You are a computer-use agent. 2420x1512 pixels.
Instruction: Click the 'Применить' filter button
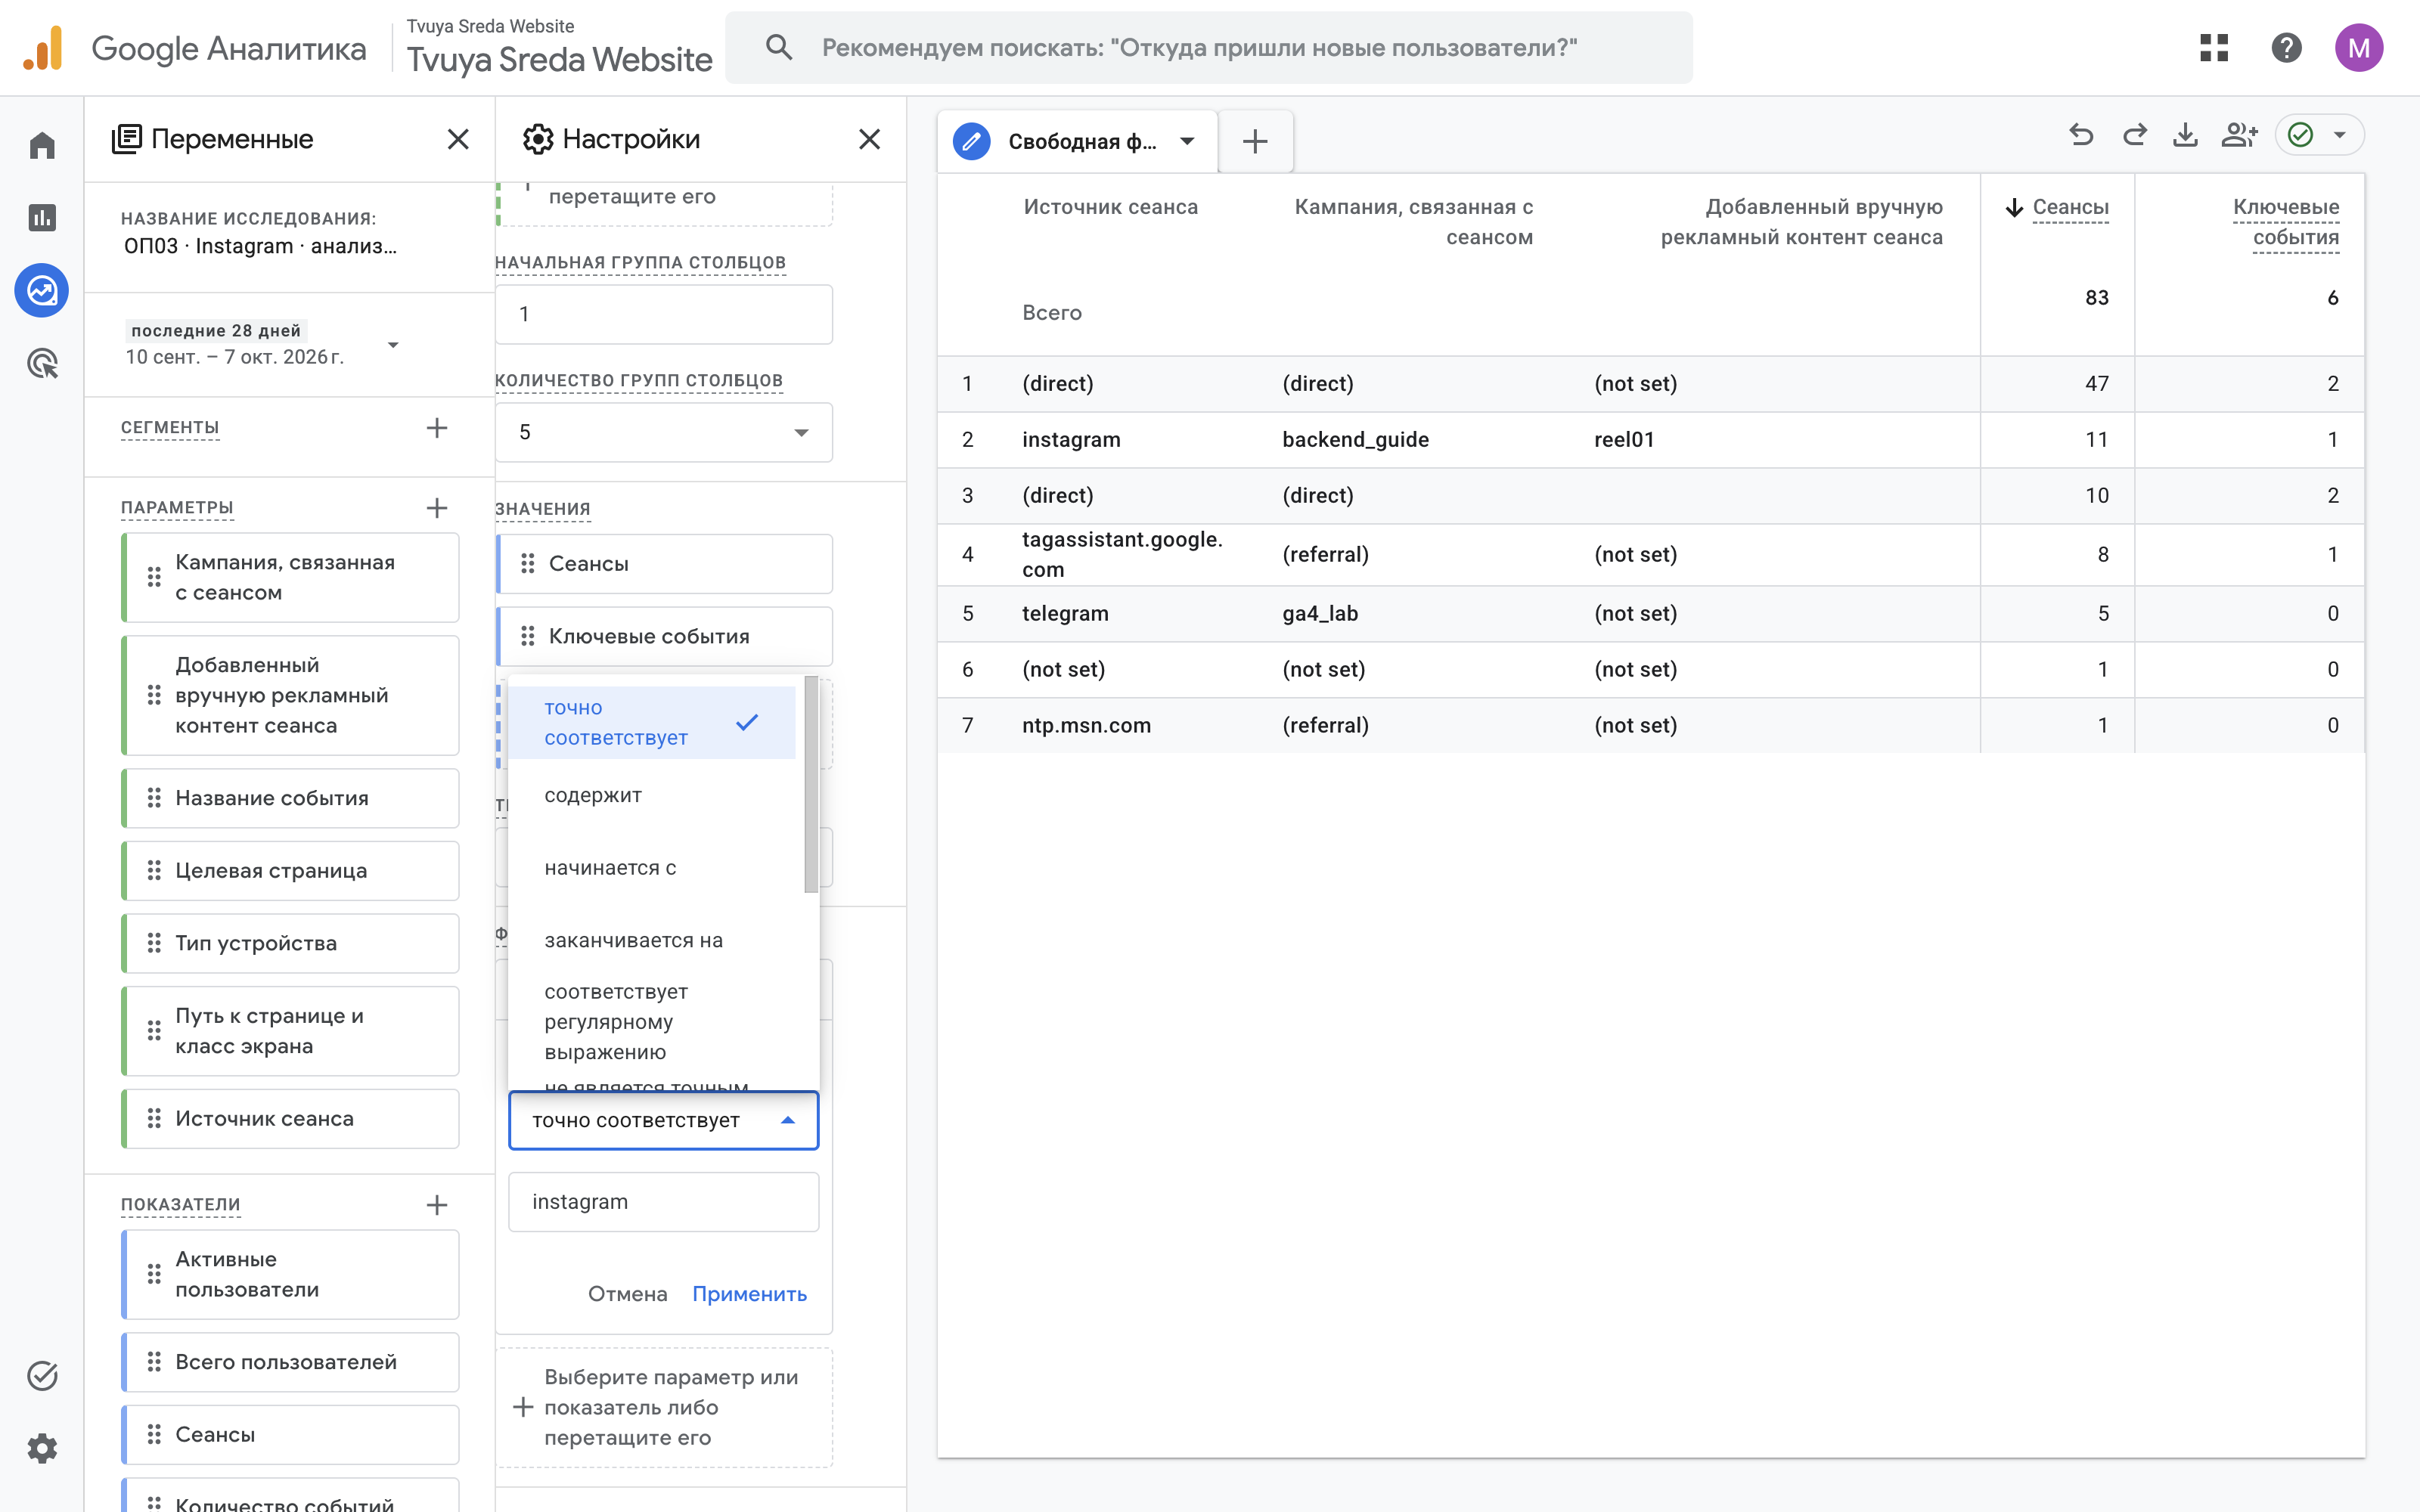[x=749, y=1294]
